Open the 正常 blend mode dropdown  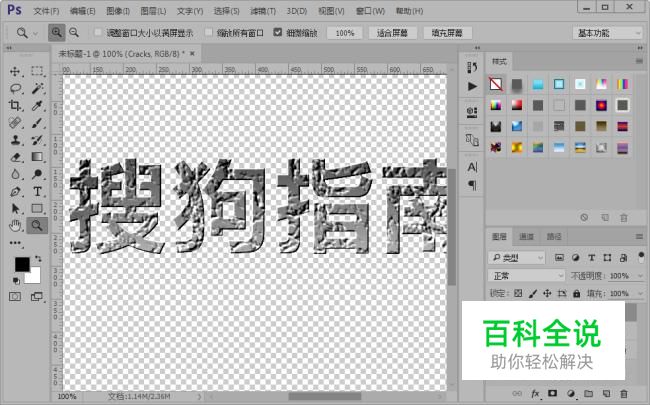pos(526,276)
